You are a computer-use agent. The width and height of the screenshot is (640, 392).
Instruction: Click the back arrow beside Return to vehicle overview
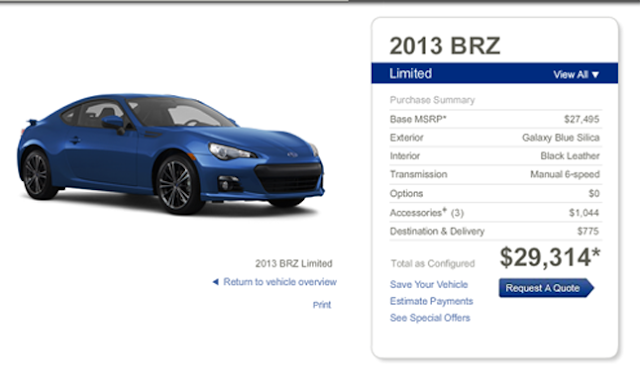(216, 282)
